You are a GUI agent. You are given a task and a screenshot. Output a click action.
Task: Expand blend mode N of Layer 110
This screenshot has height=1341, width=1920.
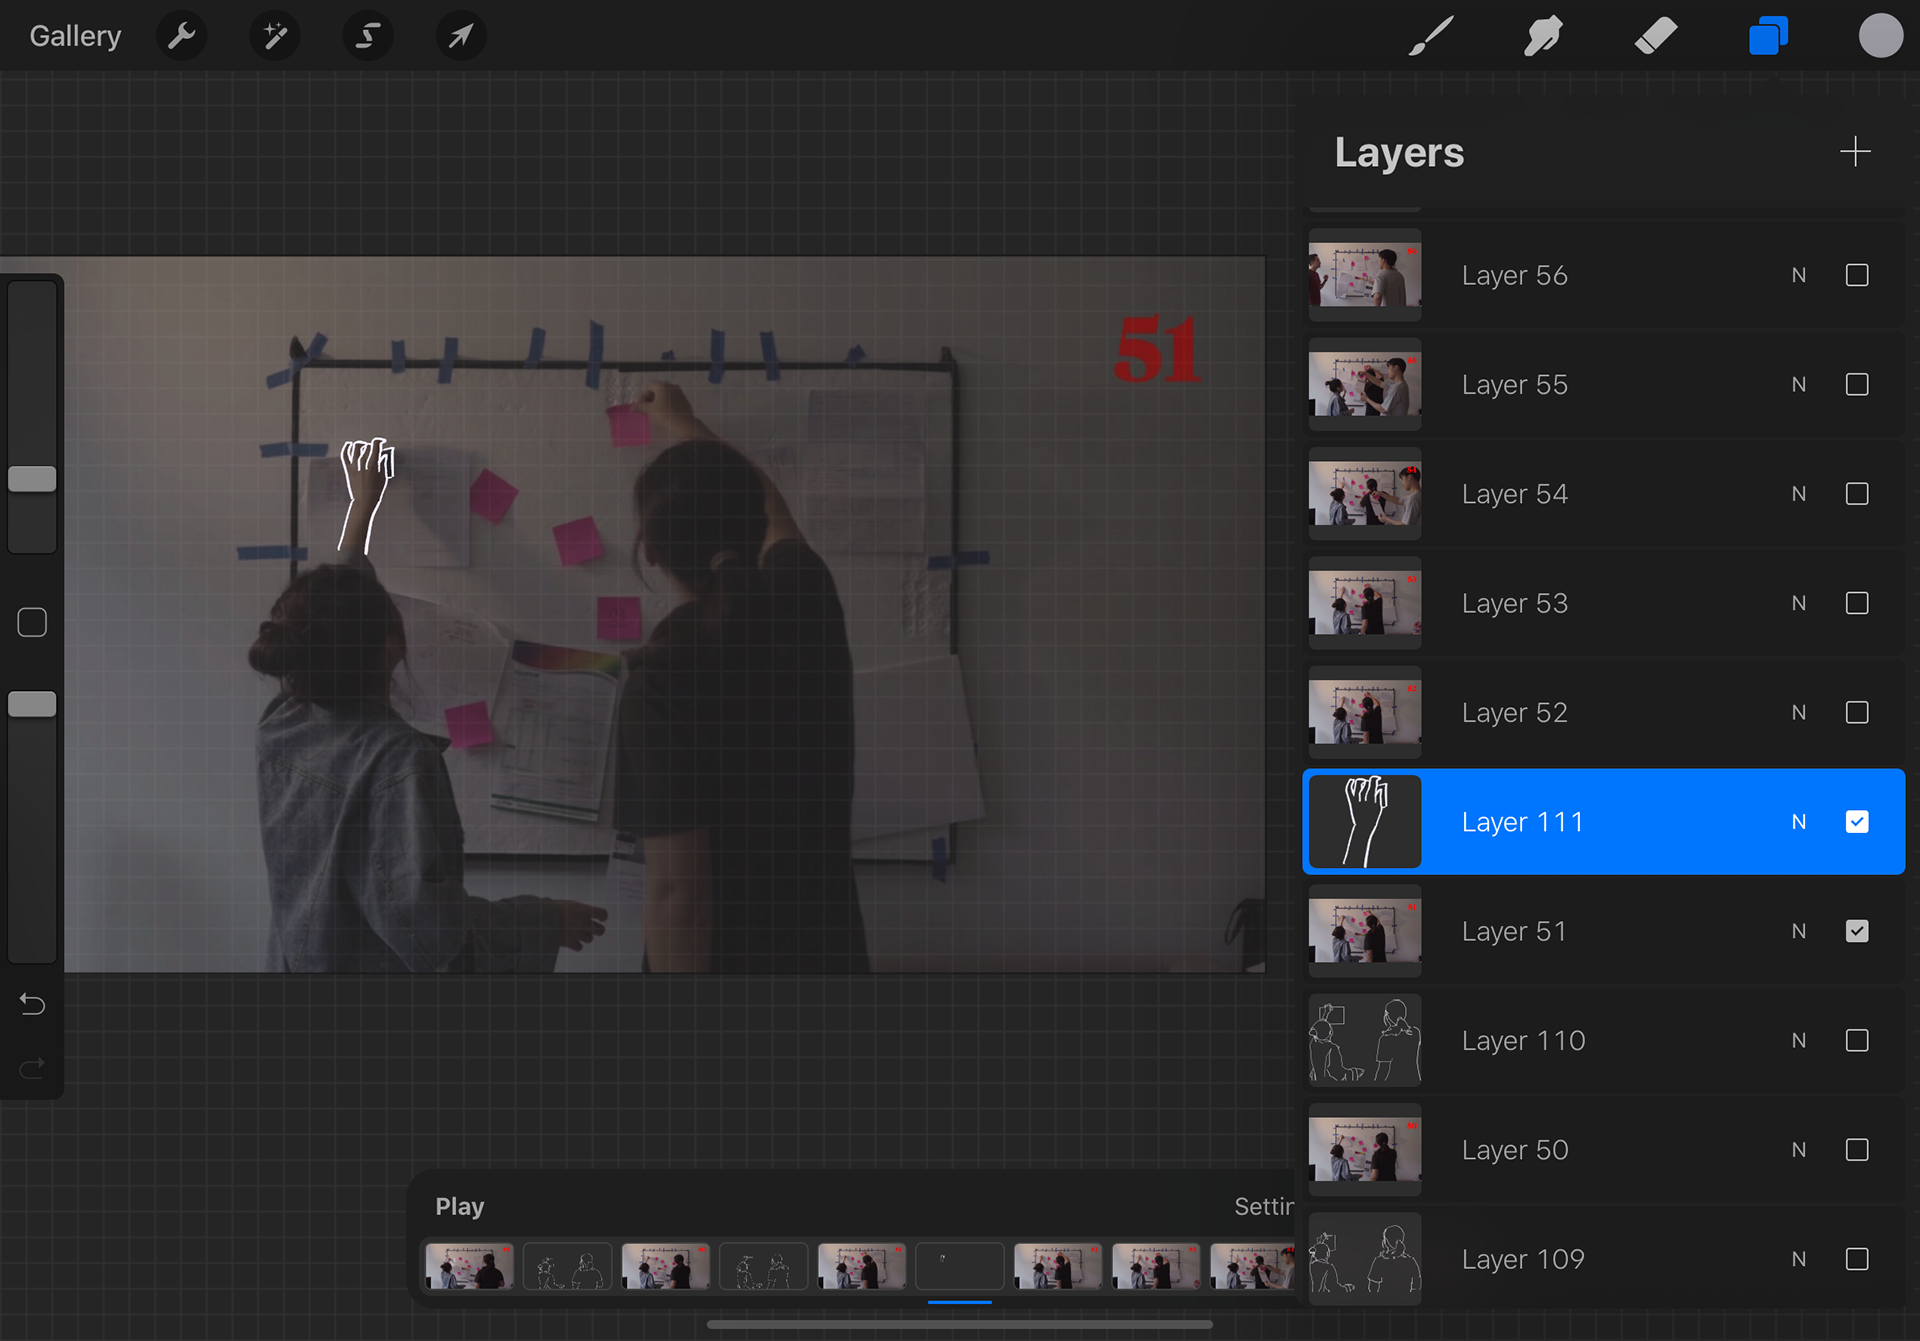click(1798, 1041)
